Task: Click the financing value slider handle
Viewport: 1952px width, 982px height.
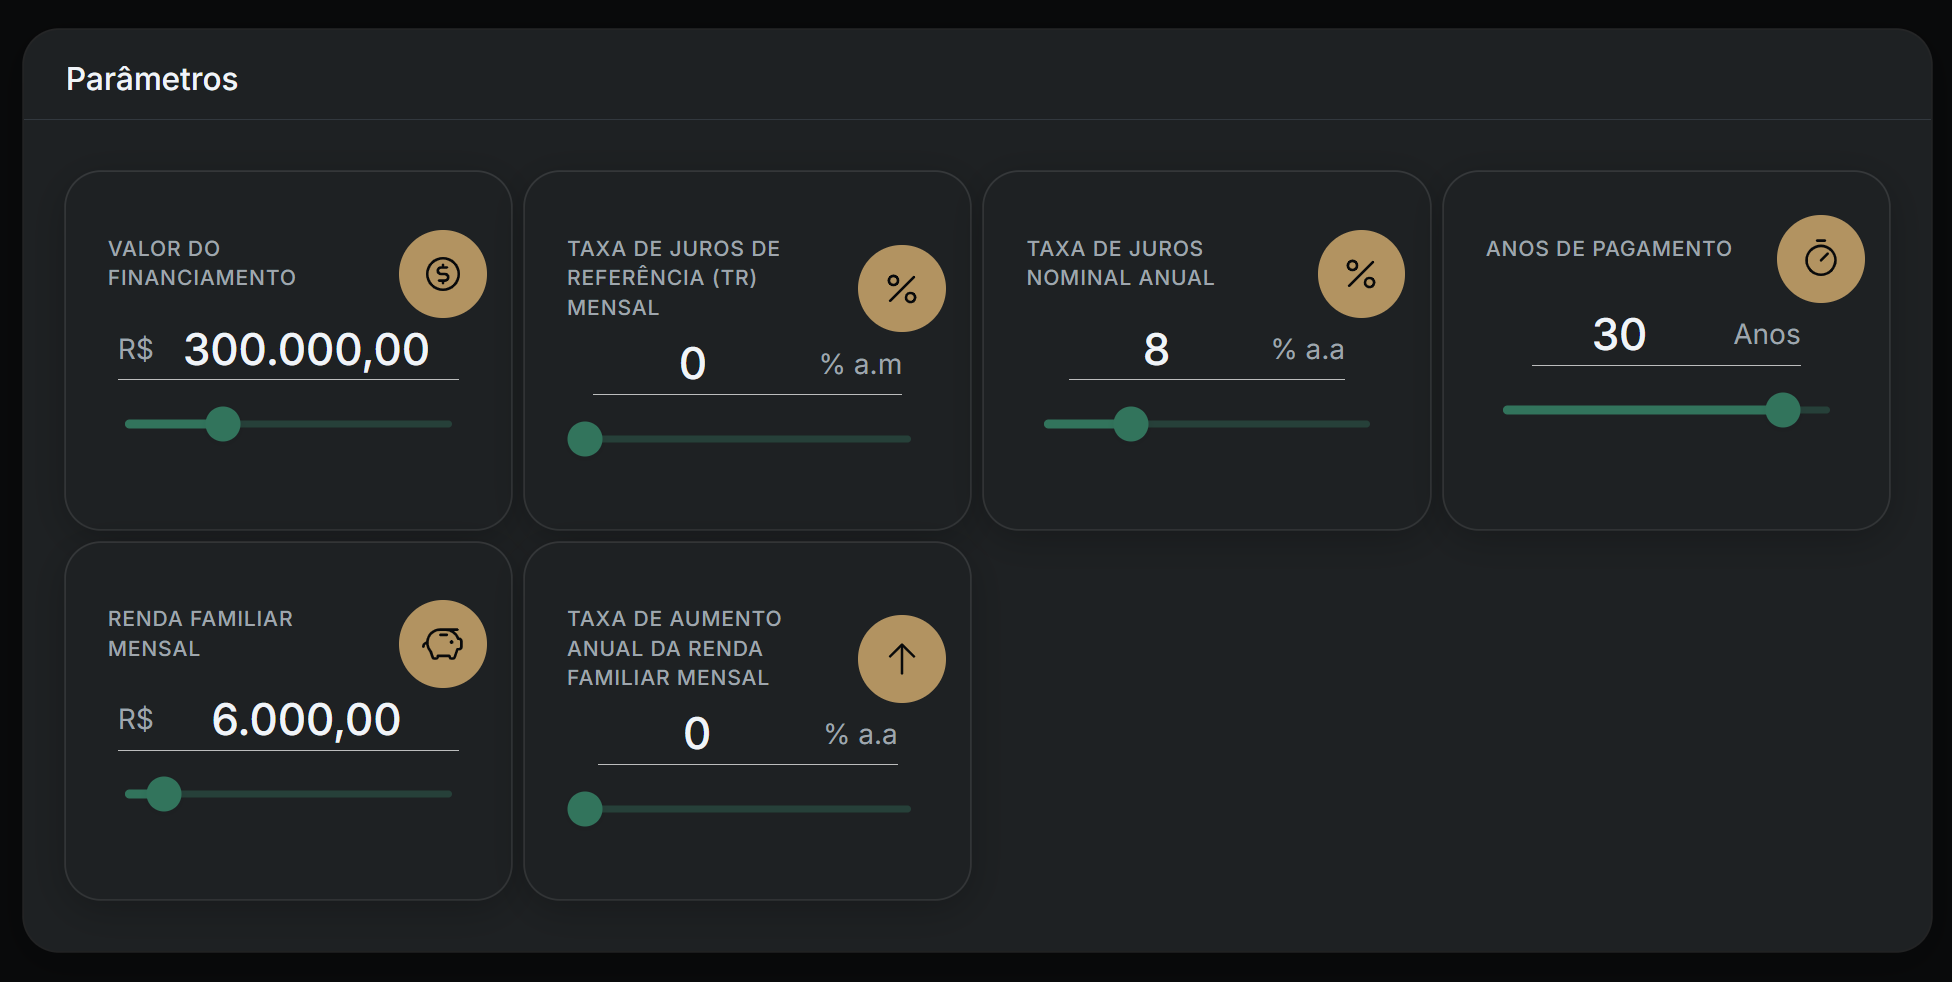Action: [x=223, y=424]
